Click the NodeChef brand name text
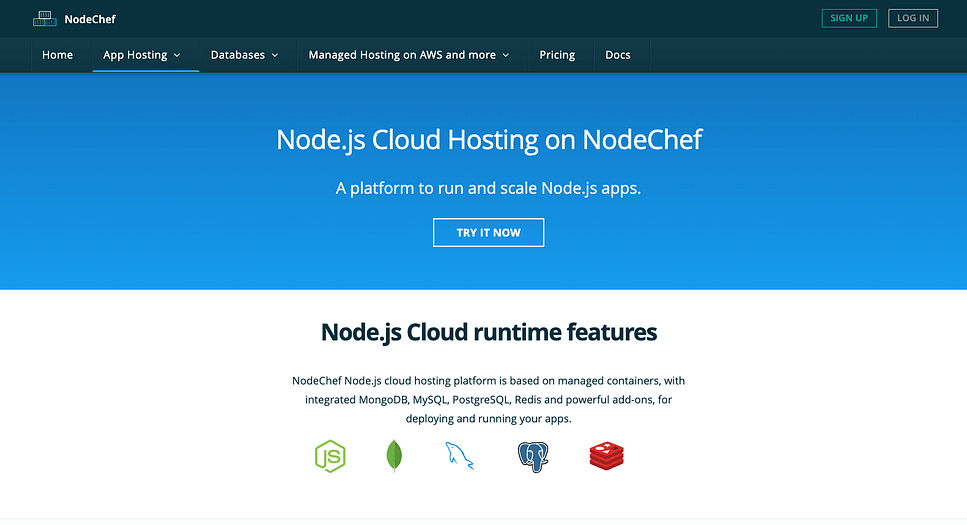Viewport: 967px width, 525px height. click(90, 18)
